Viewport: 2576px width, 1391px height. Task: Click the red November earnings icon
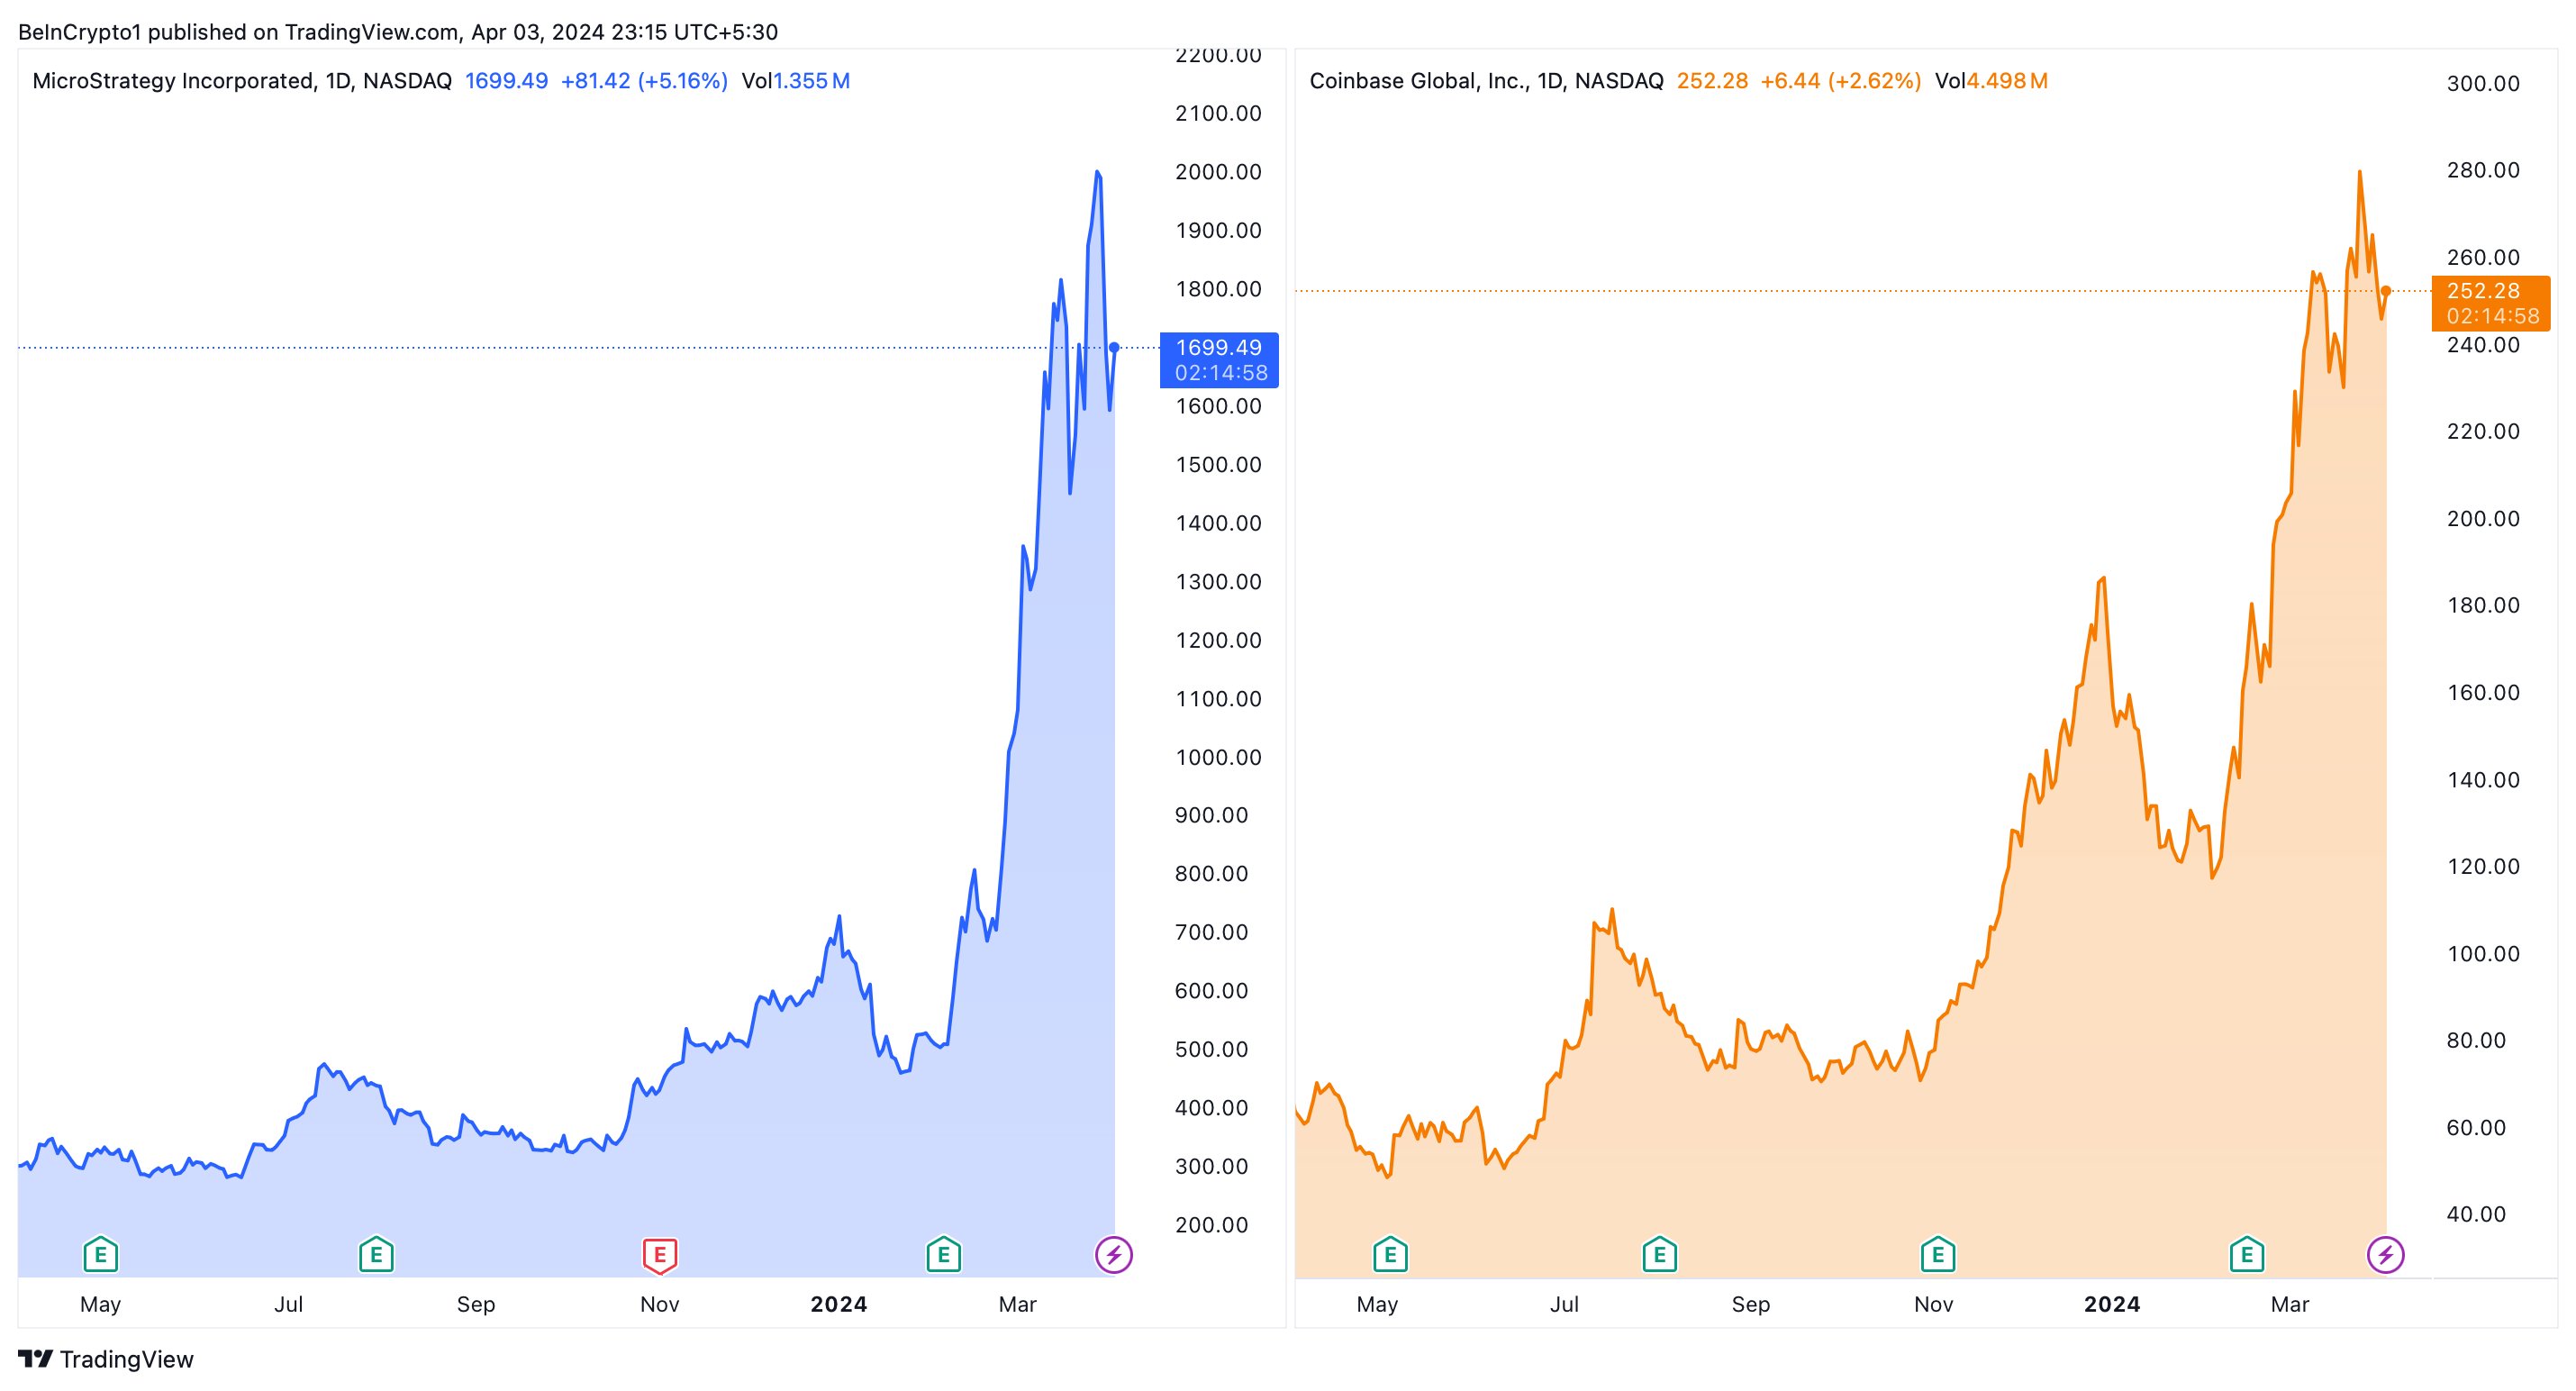(660, 1254)
